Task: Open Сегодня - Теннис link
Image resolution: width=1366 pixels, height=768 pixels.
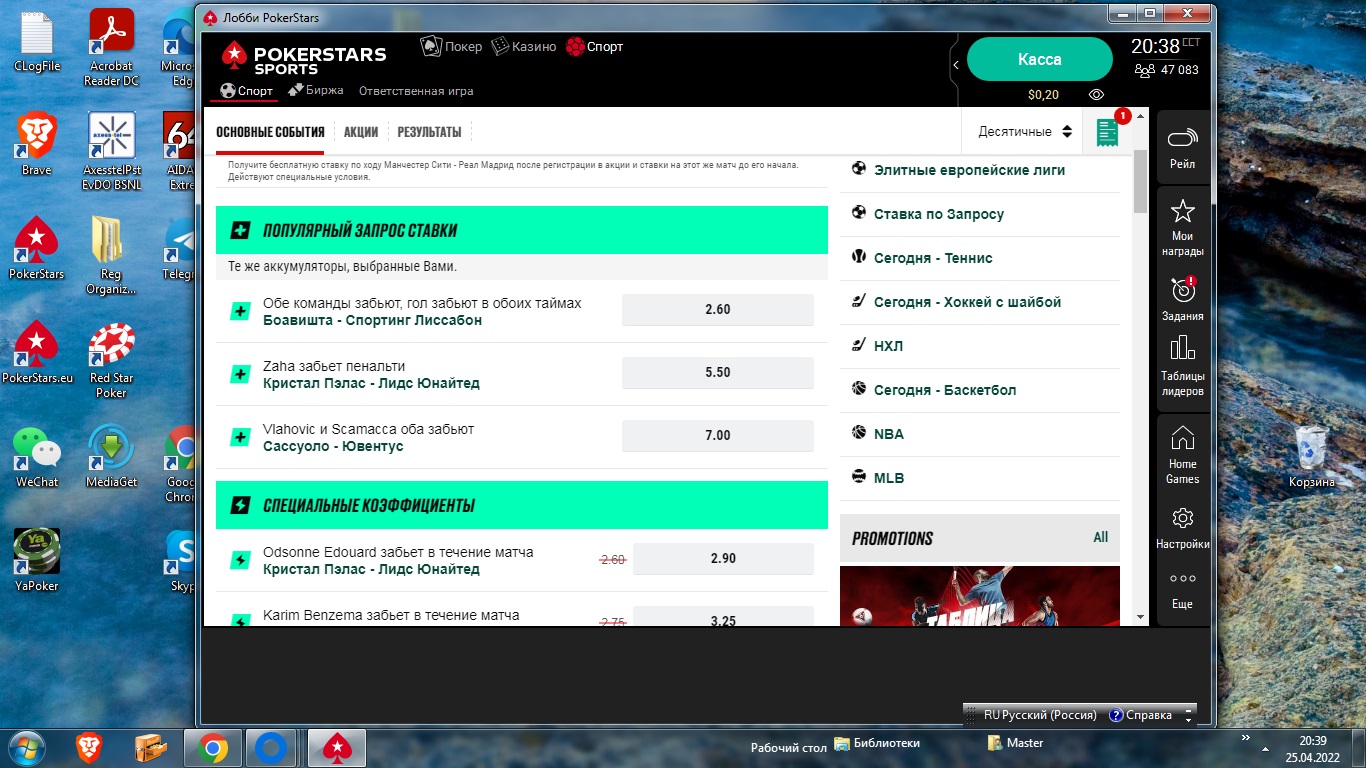Action: click(933, 258)
